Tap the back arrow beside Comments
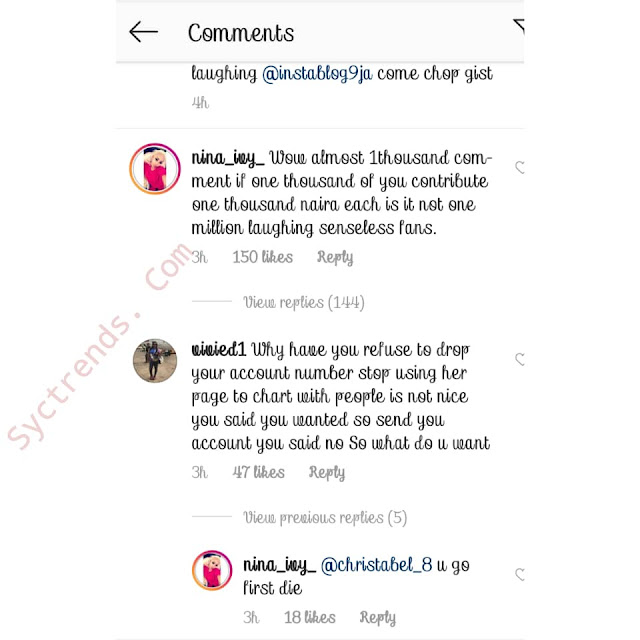Screen dimensions: 640x640 tap(143, 32)
